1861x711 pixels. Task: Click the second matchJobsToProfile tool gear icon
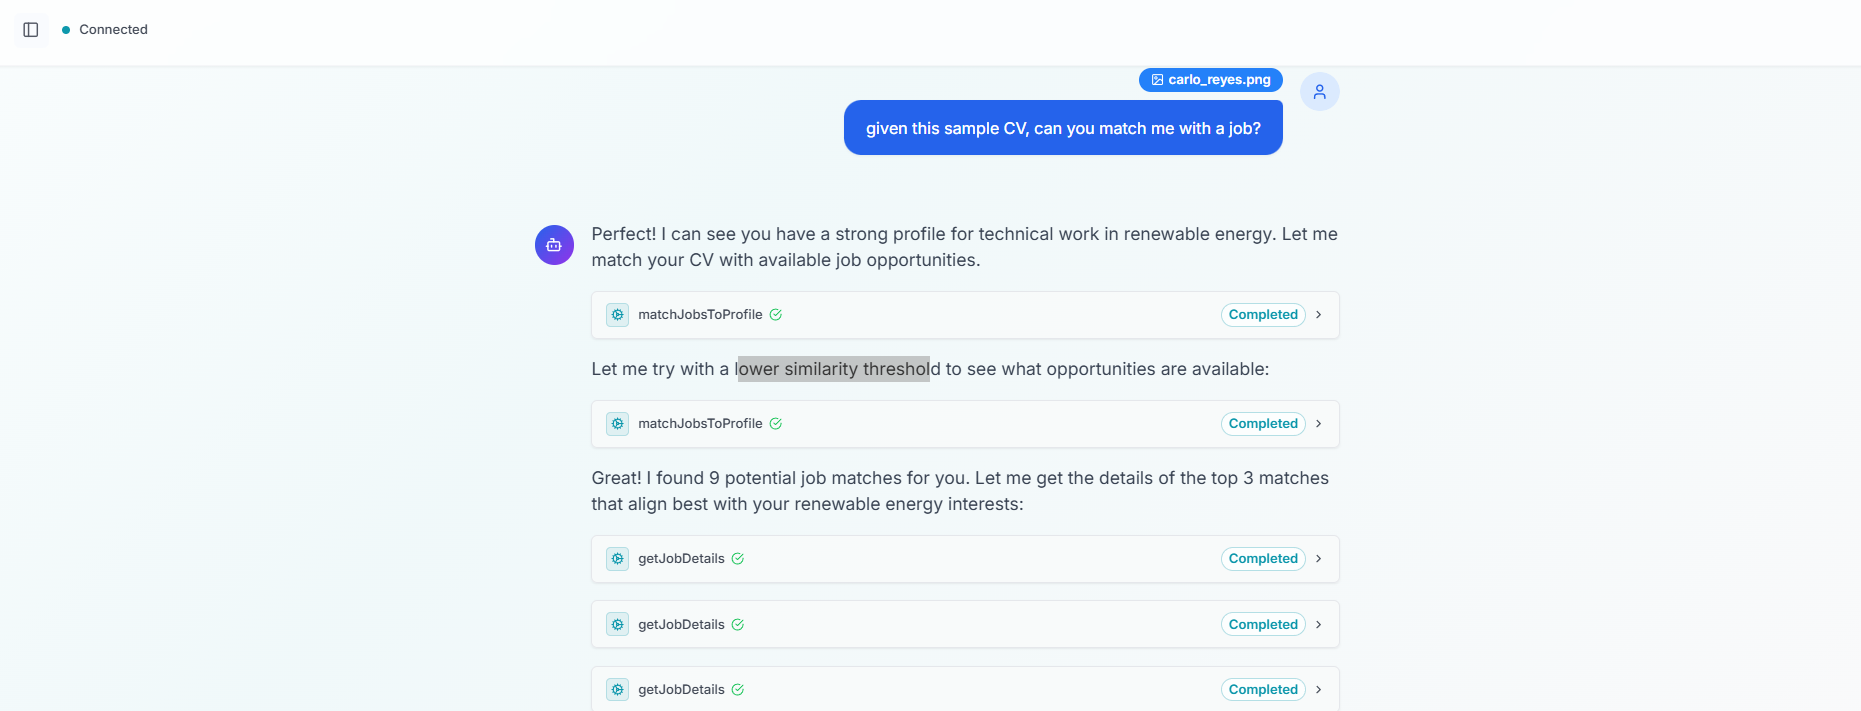(x=618, y=424)
